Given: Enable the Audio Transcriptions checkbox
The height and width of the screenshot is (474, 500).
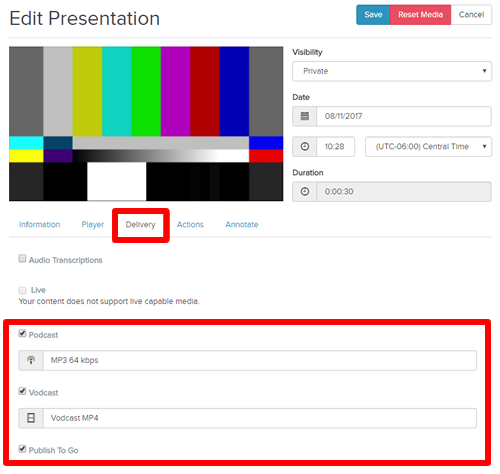Looking at the screenshot, I should click(x=22, y=259).
